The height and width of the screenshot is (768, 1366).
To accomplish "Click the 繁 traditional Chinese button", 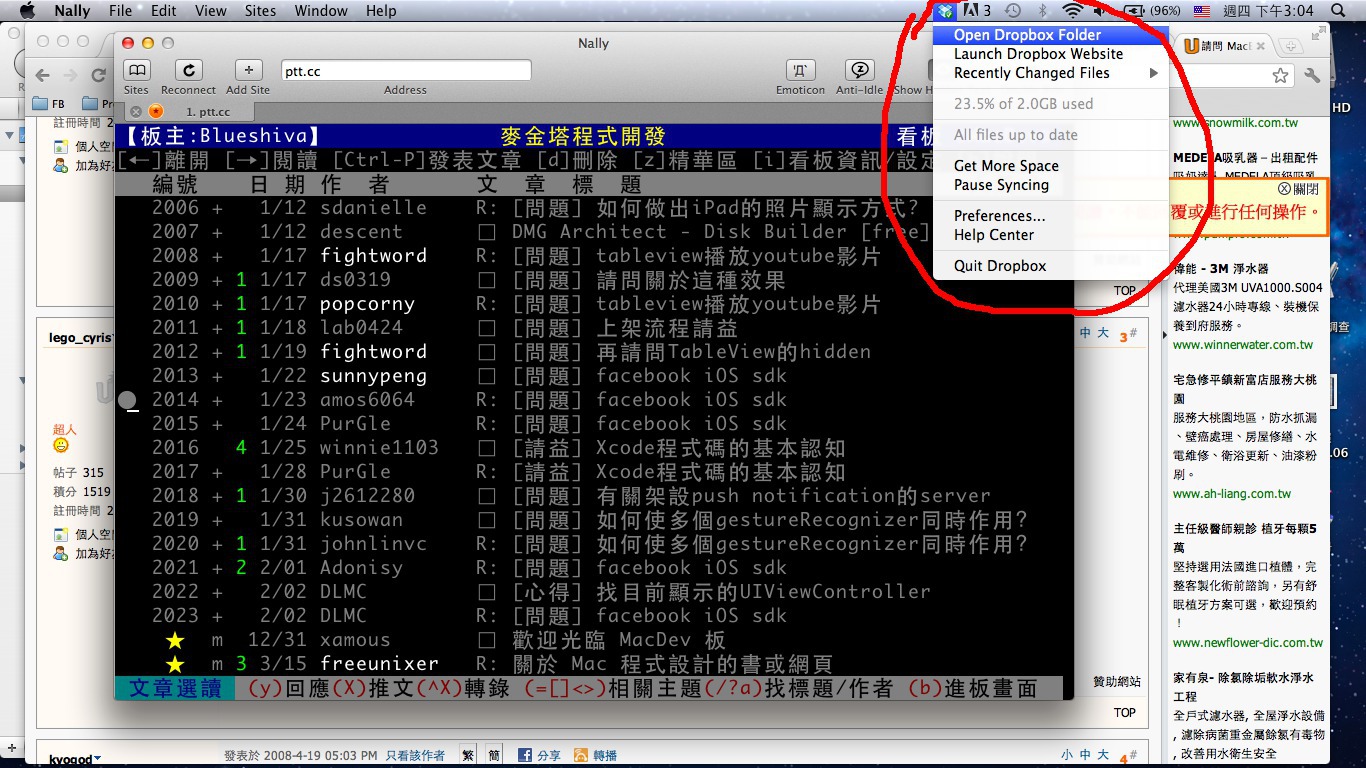I will click(x=467, y=756).
